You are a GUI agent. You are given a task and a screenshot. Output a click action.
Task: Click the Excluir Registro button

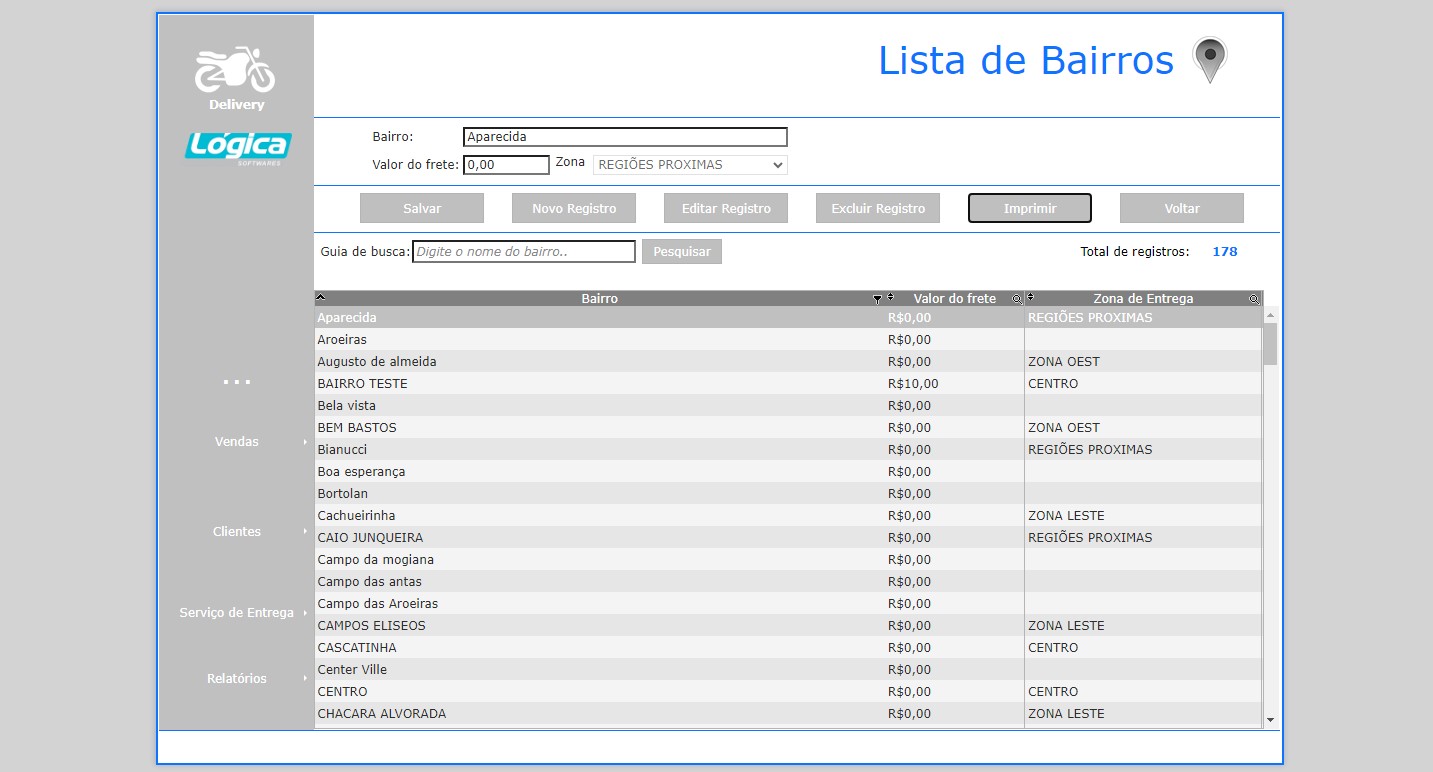point(878,208)
